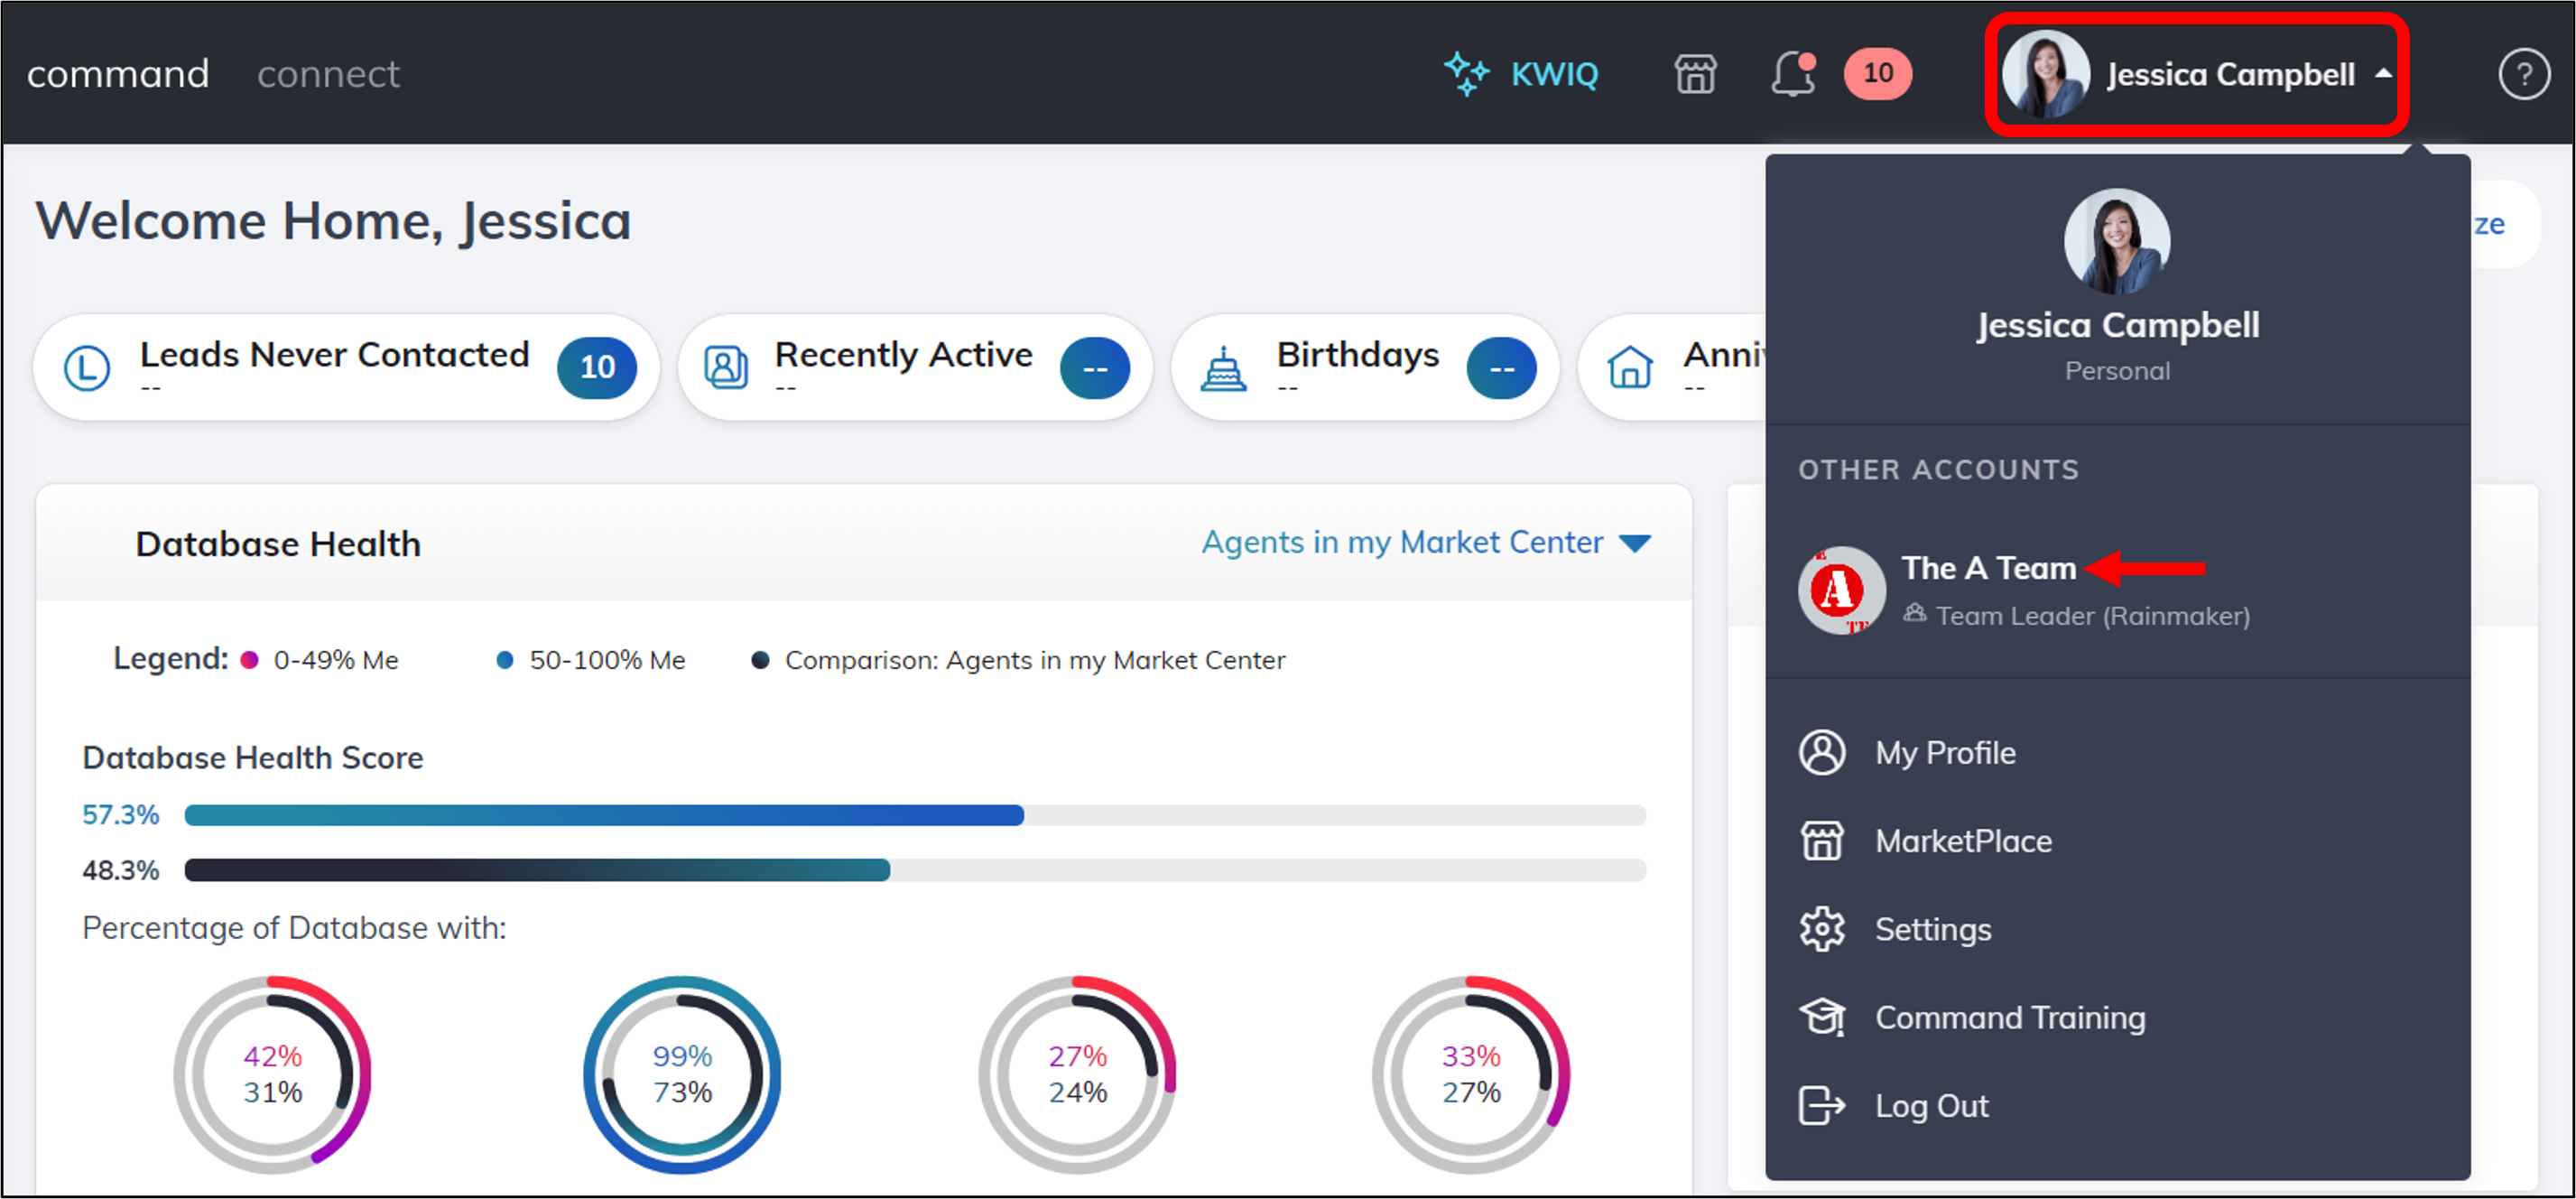The width and height of the screenshot is (2576, 1199).
Task: Click the Settings gear icon
Action: click(x=1822, y=929)
